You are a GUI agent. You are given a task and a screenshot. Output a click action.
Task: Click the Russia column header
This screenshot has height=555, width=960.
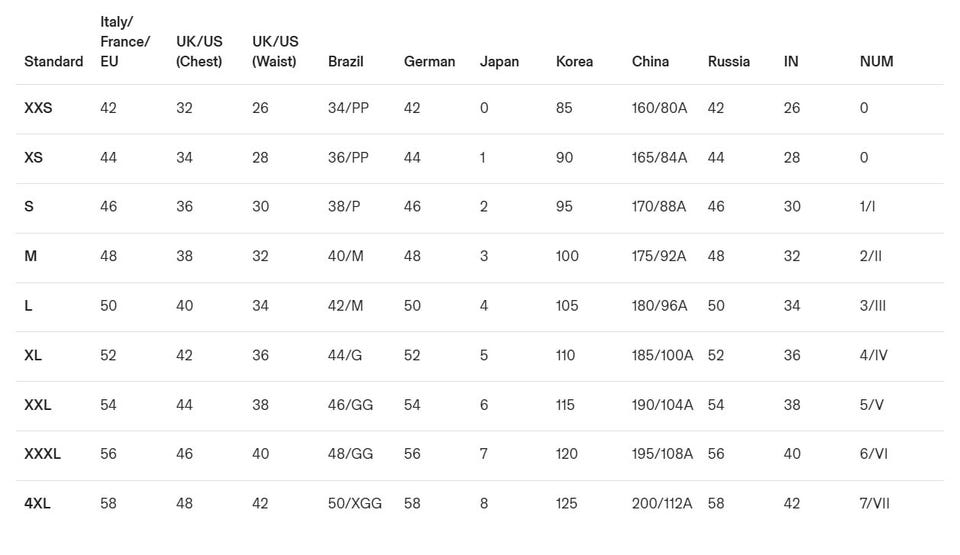tap(728, 62)
